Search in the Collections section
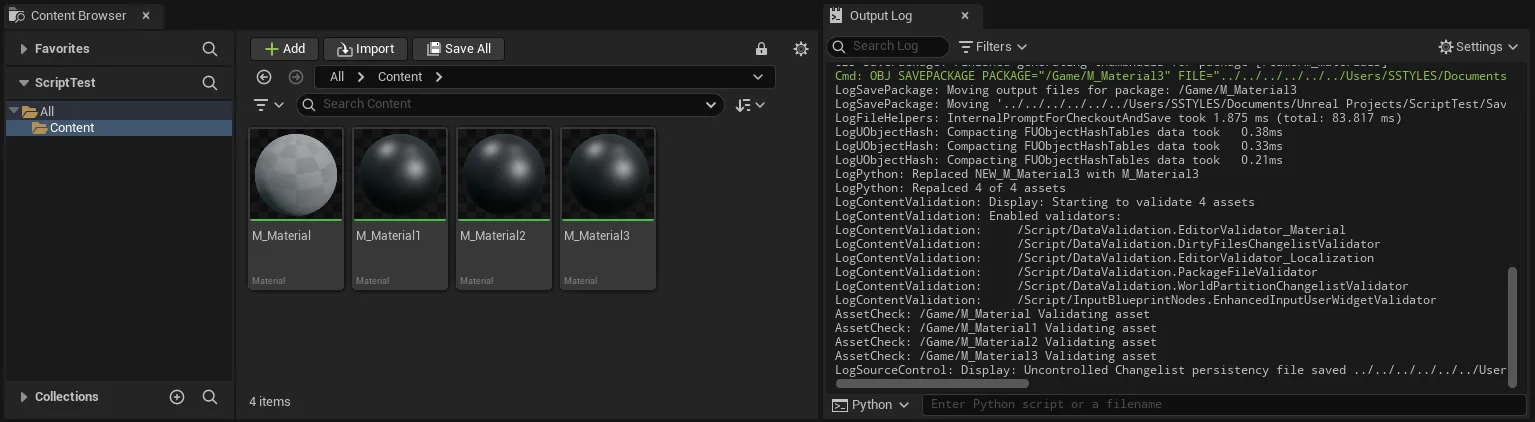The image size is (1535, 422). click(210, 397)
